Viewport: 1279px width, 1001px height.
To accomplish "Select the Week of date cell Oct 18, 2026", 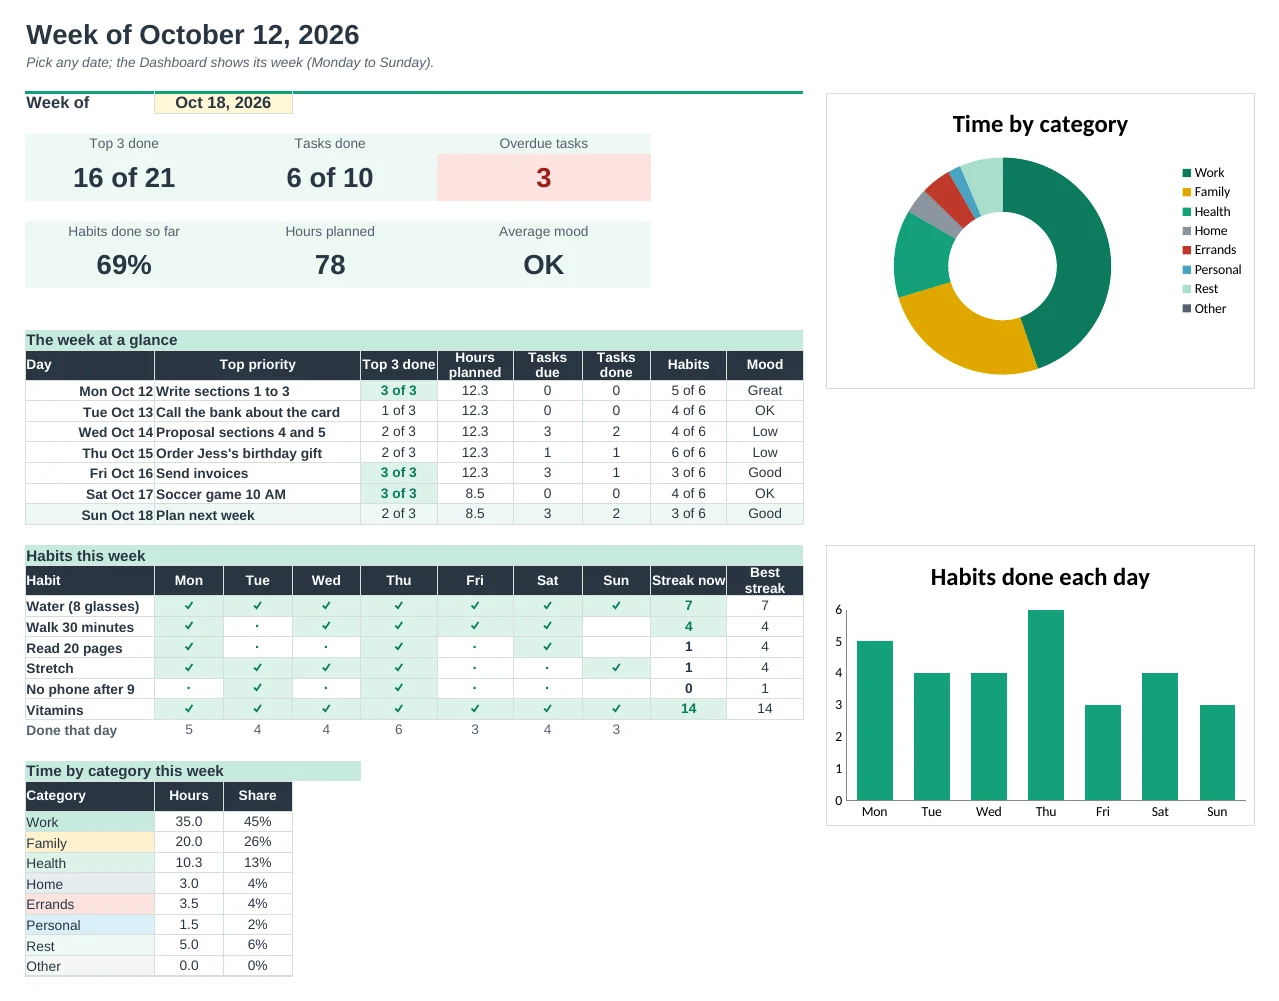I will click(x=223, y=102).
